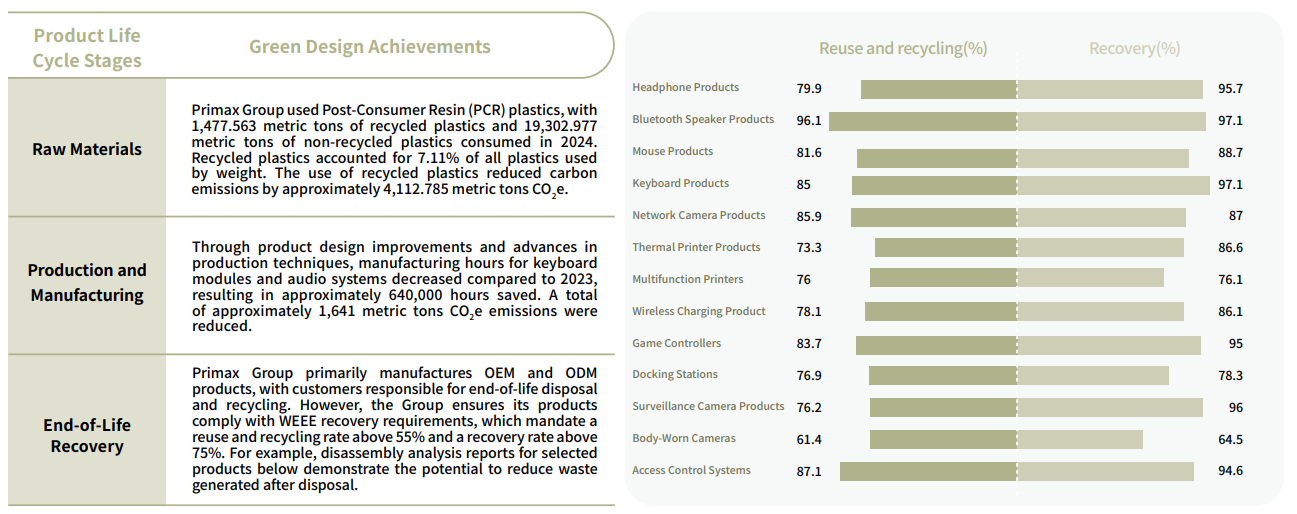The width and height of the screenshot is (1297, 514).
Task: Click the Recovery(%) column title
Action: click(x=1134, y=48)
